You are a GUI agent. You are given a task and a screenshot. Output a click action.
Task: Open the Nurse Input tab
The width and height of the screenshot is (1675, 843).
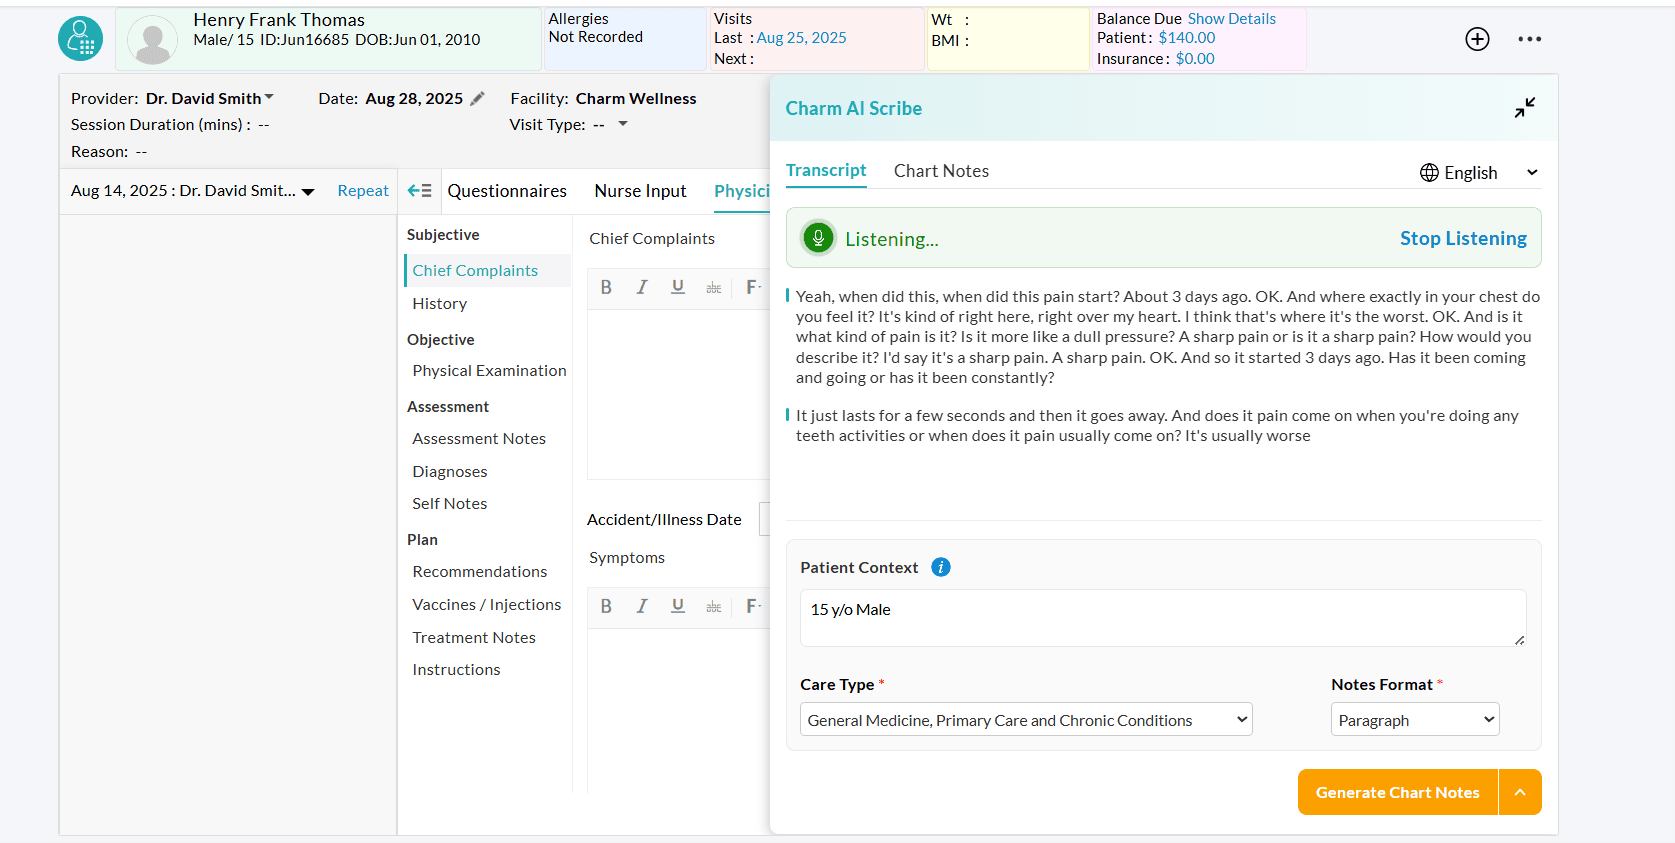[640, 191]
